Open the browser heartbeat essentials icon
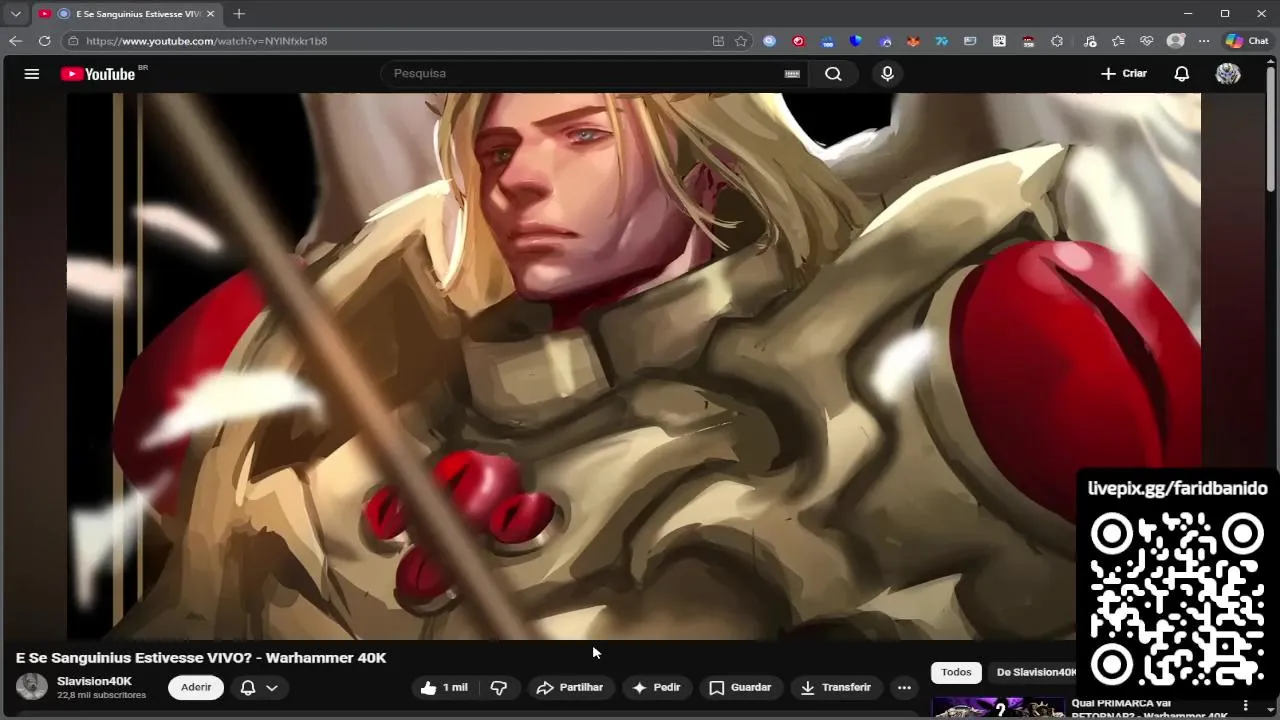 1147,41
